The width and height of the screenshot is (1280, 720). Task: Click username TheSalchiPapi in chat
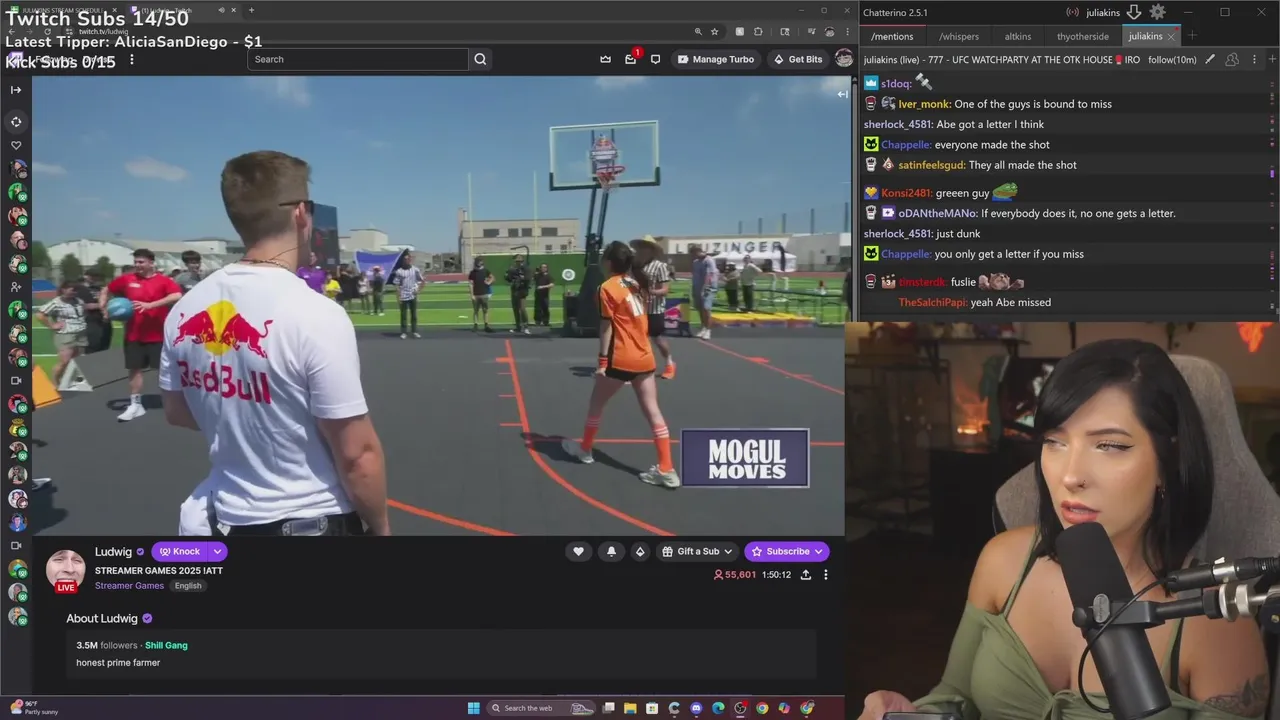(932, 302)
